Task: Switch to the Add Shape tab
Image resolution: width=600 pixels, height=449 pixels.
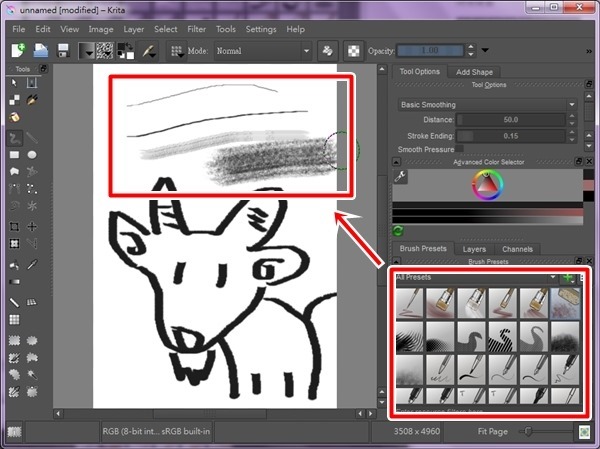Action: [x=475, y=72]
